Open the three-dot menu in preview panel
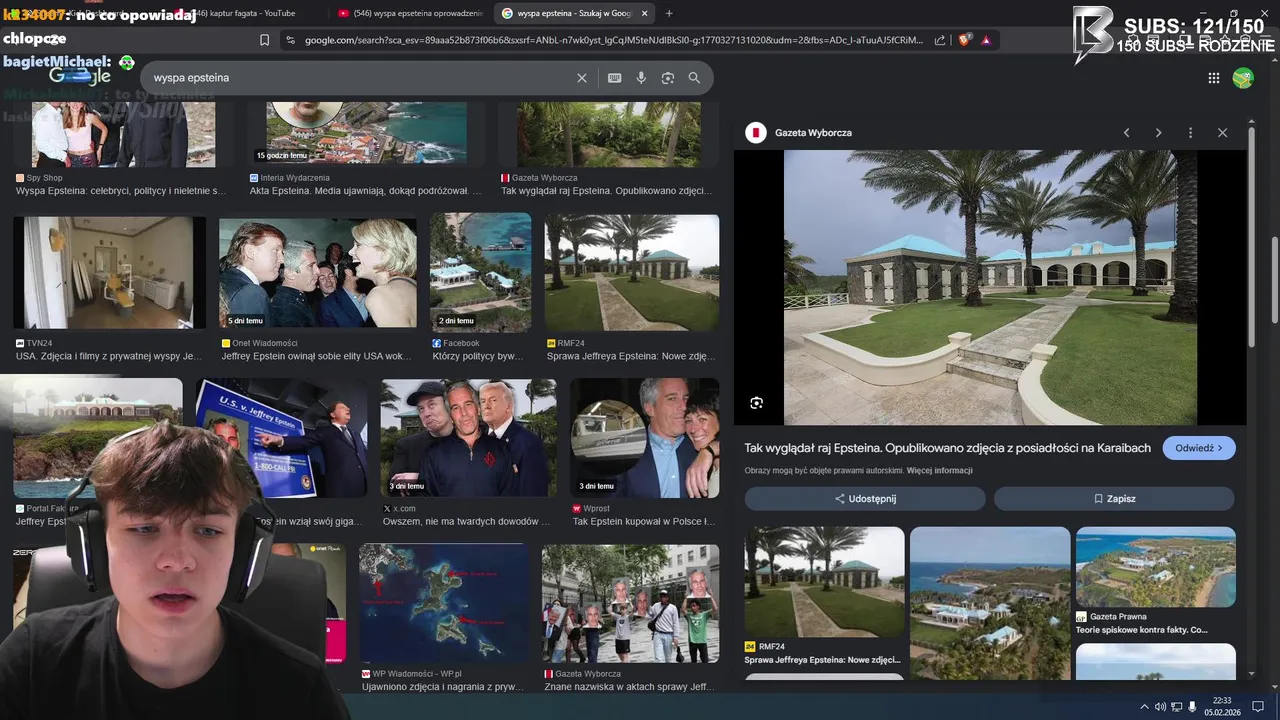Viewport: 1280px width, 720px height. click(1190, 133)
